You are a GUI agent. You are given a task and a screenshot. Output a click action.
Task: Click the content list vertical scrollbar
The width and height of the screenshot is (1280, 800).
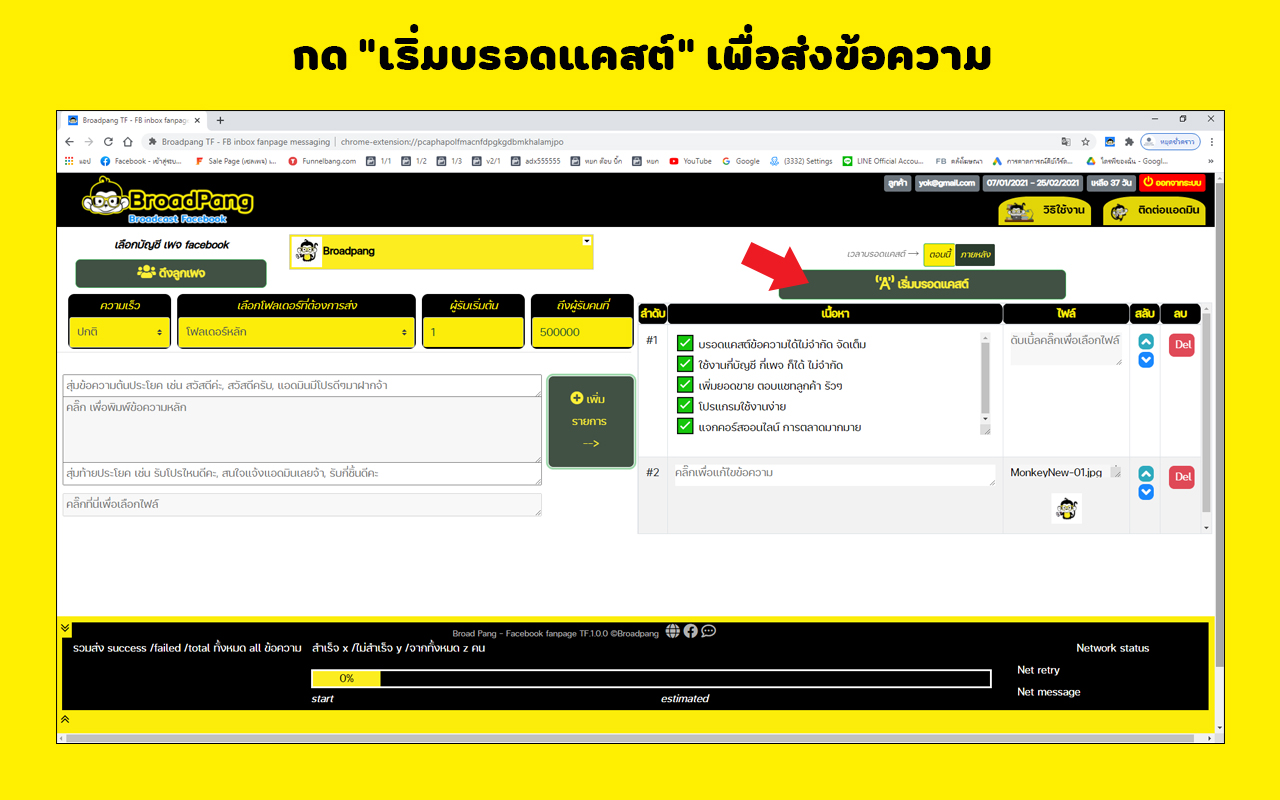point(1206,418)
